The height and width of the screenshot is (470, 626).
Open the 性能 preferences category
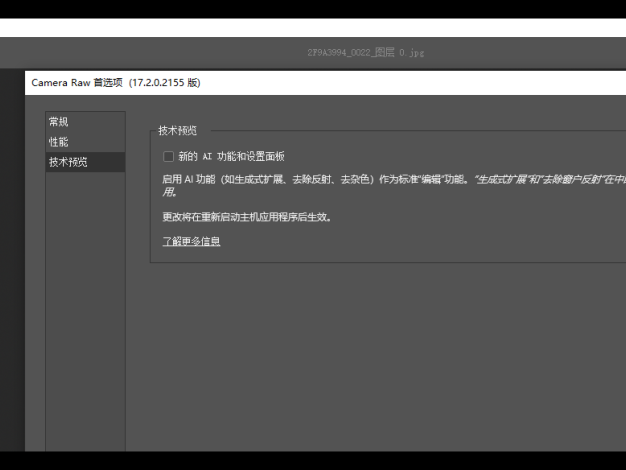[x=85, y=142]
